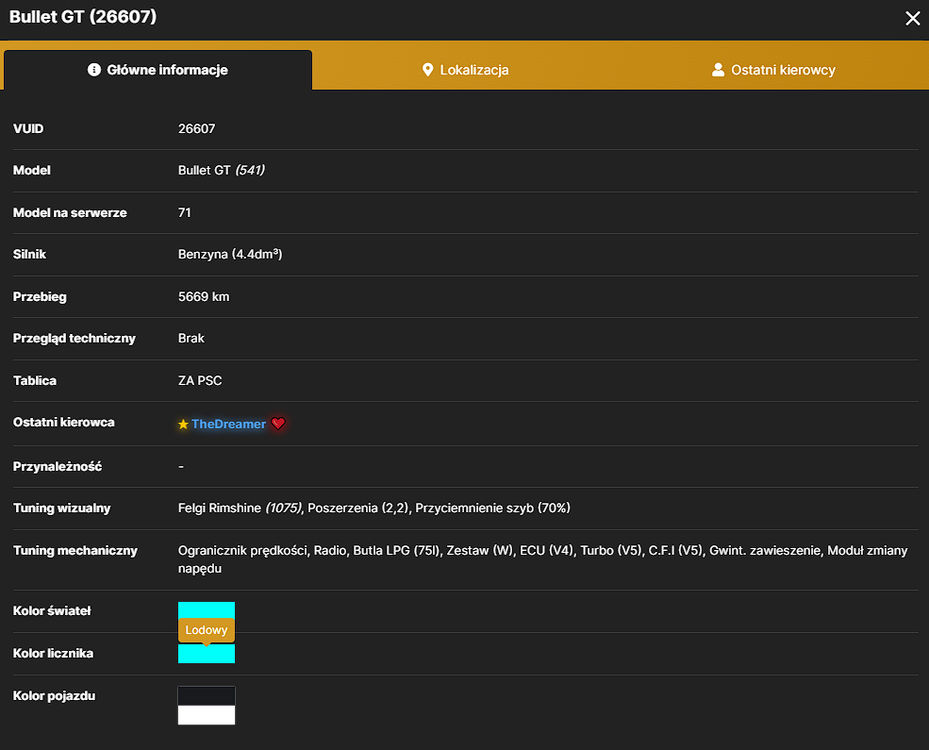Click the Tuning wizualny row label
The height and width of the screenshot is (750, 929).
tap(62, 508)
